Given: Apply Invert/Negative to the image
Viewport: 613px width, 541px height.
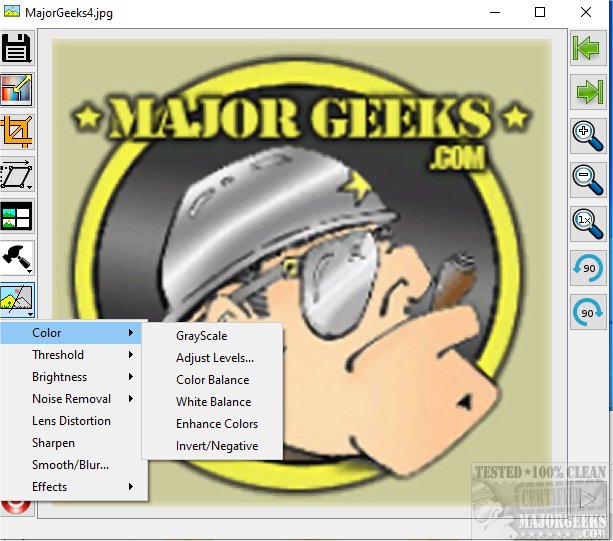Looking at the screenshot, I should point(212,446).
